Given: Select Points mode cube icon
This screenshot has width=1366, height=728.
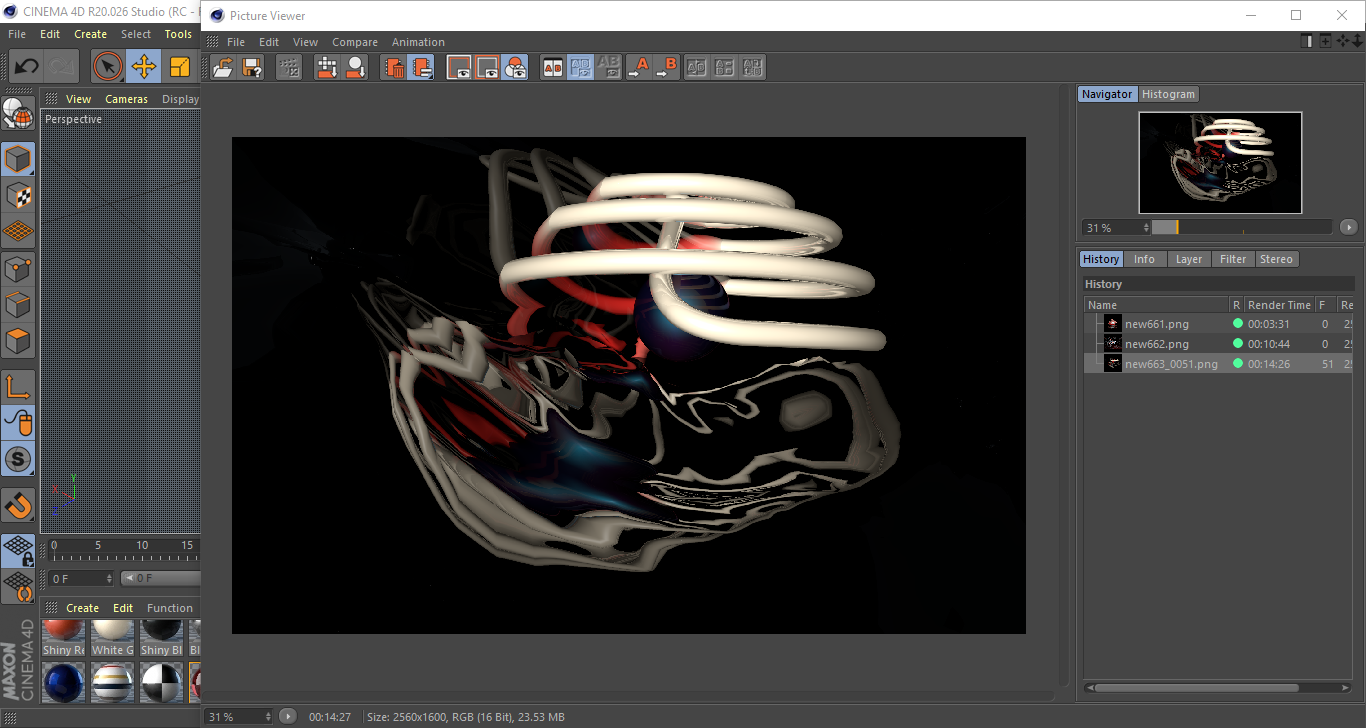Looking at the screenshot, I should [x=18, y=268].
